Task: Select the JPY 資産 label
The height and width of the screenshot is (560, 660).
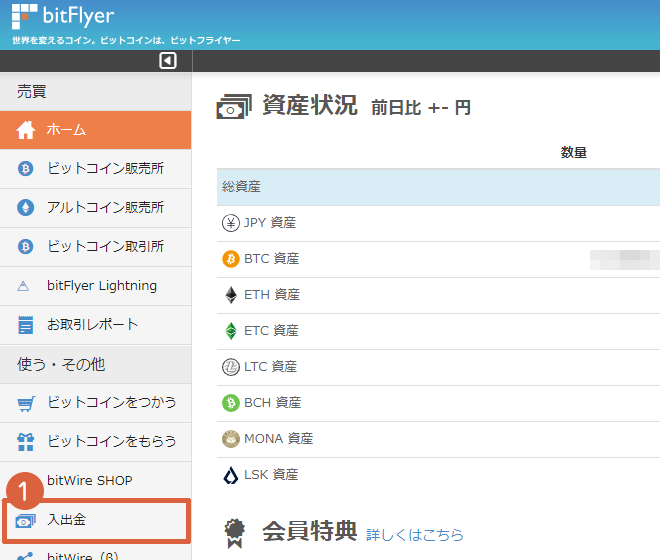Action: (270, 223)
